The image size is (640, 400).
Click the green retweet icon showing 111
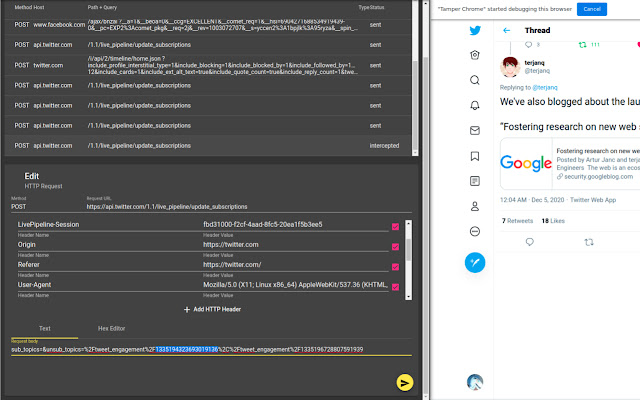pyautogui.click(x=582, y=44)
